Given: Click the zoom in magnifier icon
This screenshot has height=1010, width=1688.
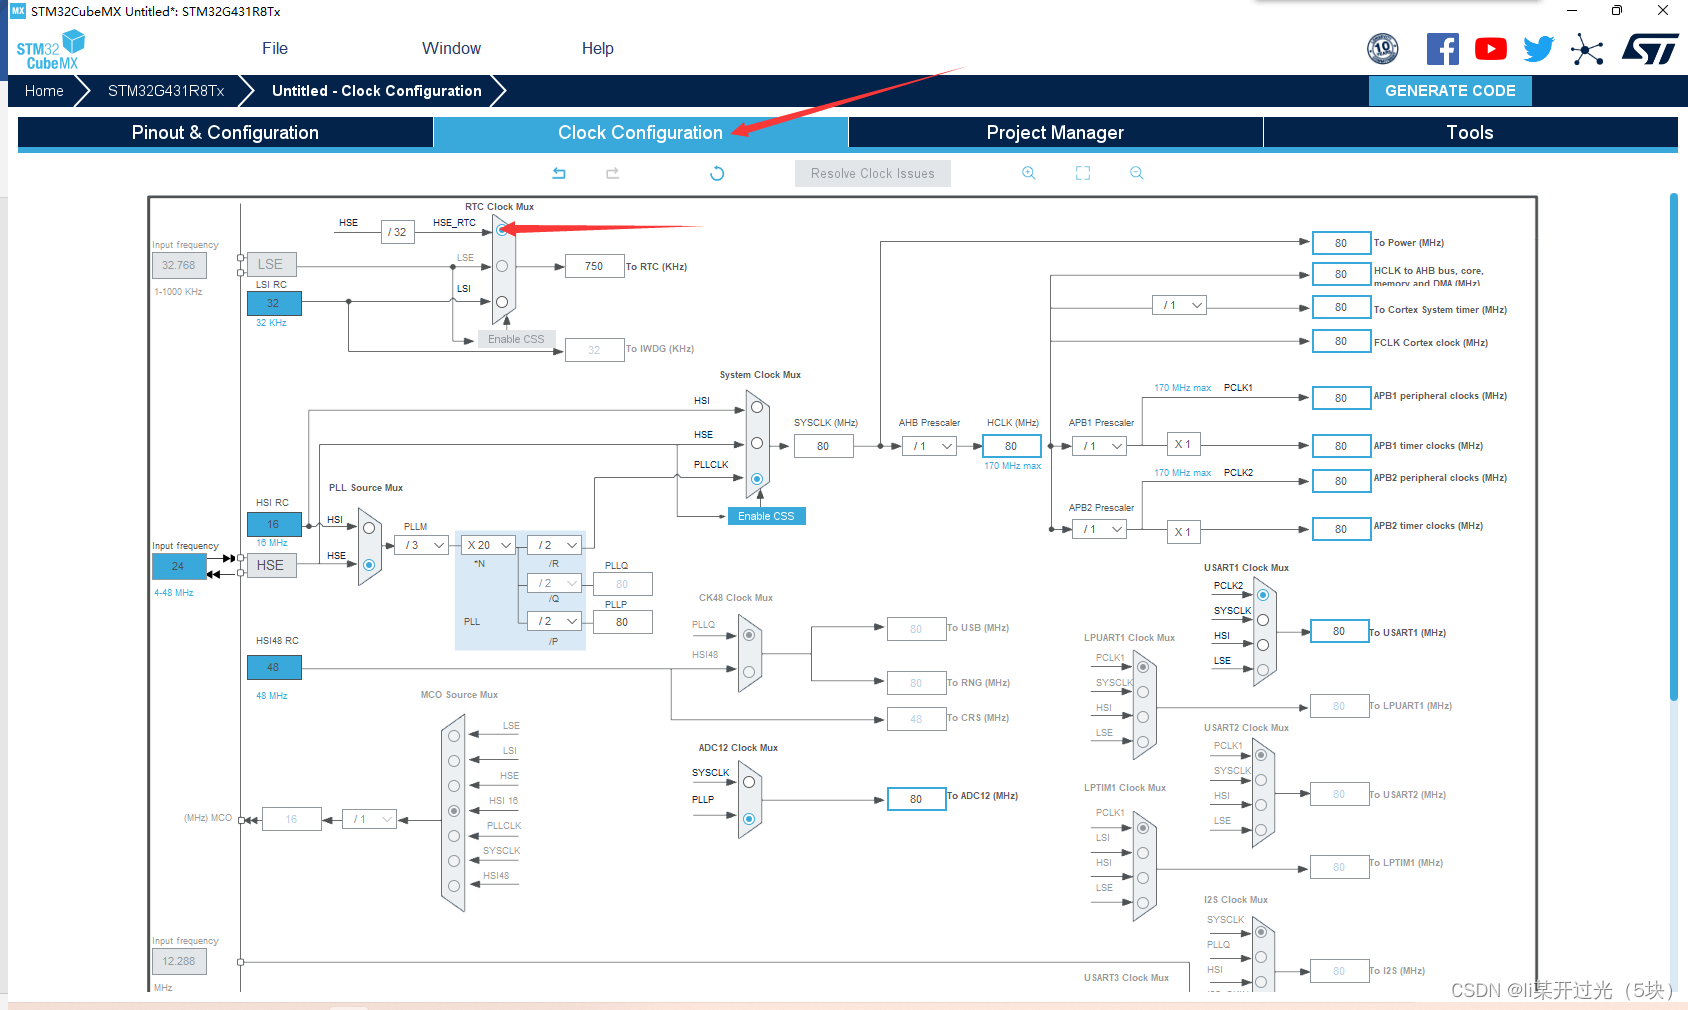Looking at the screenshot, I should (x=1029, y=173).
